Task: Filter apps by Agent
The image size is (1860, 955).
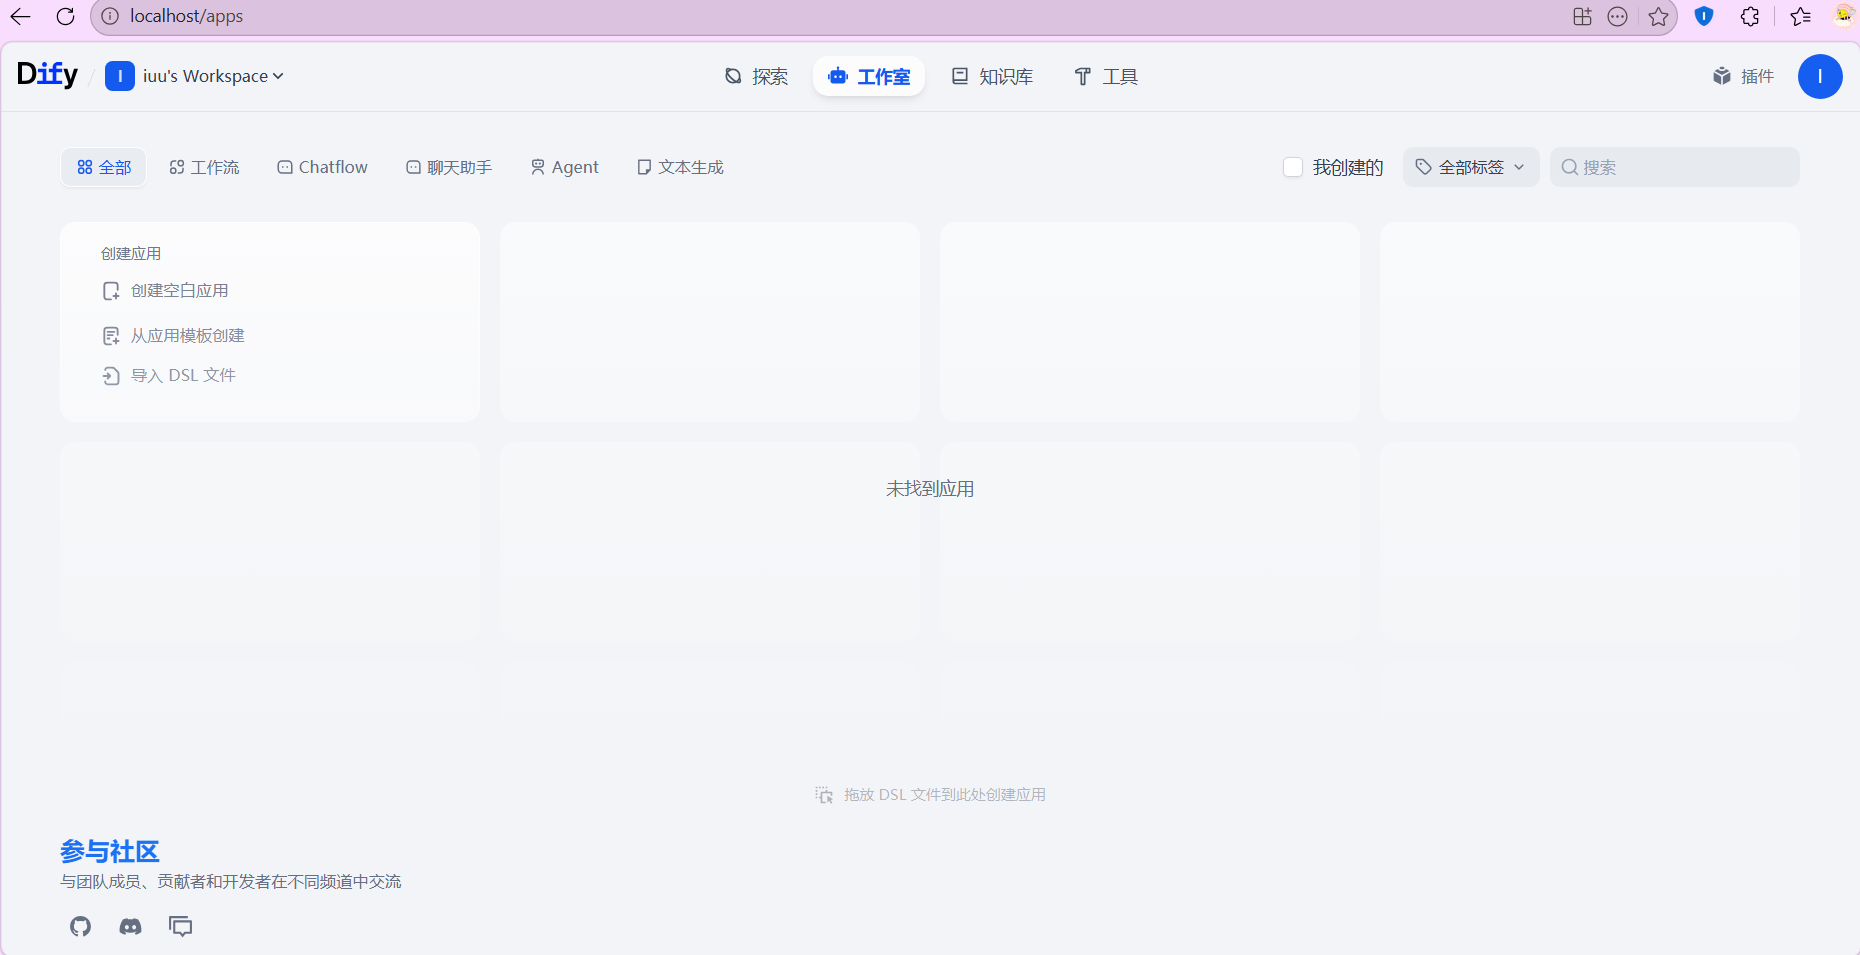Action: (564, 167)
